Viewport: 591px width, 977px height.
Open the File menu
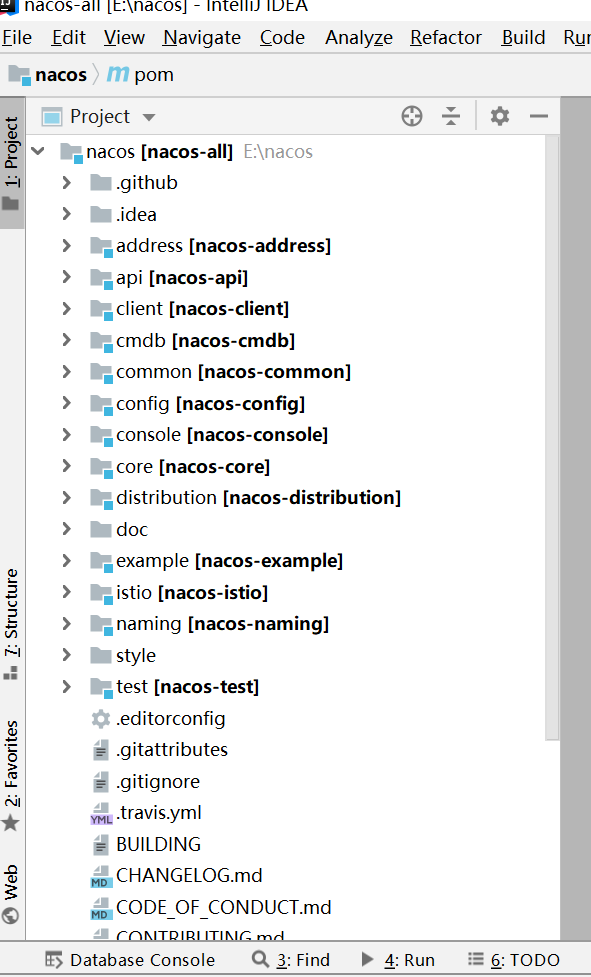click(17, 38)
